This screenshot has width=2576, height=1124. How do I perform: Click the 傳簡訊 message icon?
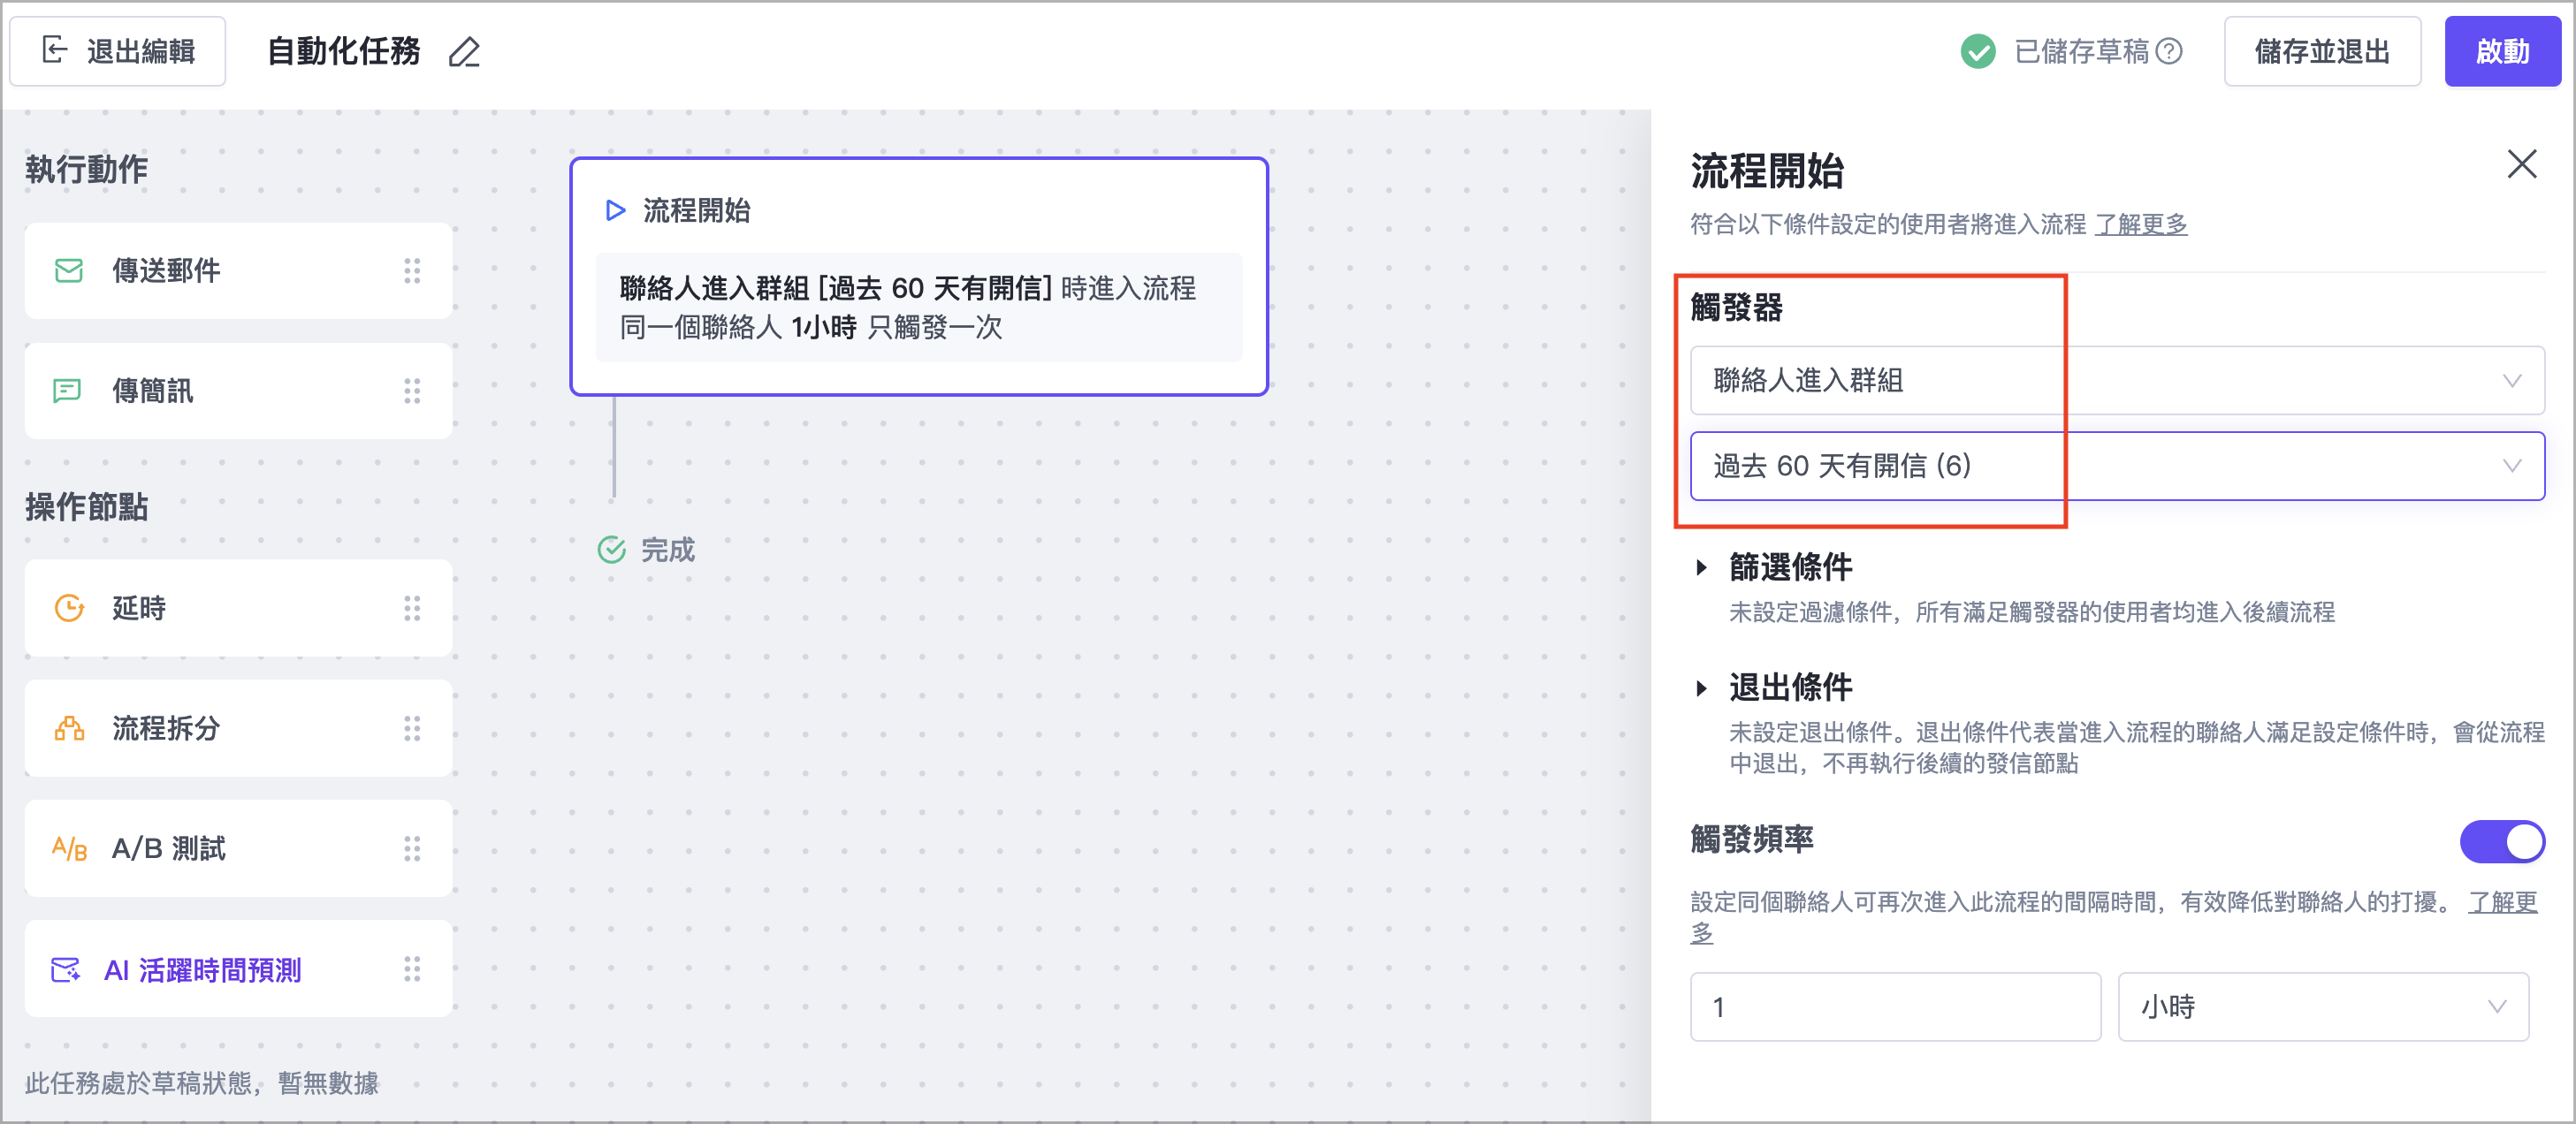(x=67, y=391)
